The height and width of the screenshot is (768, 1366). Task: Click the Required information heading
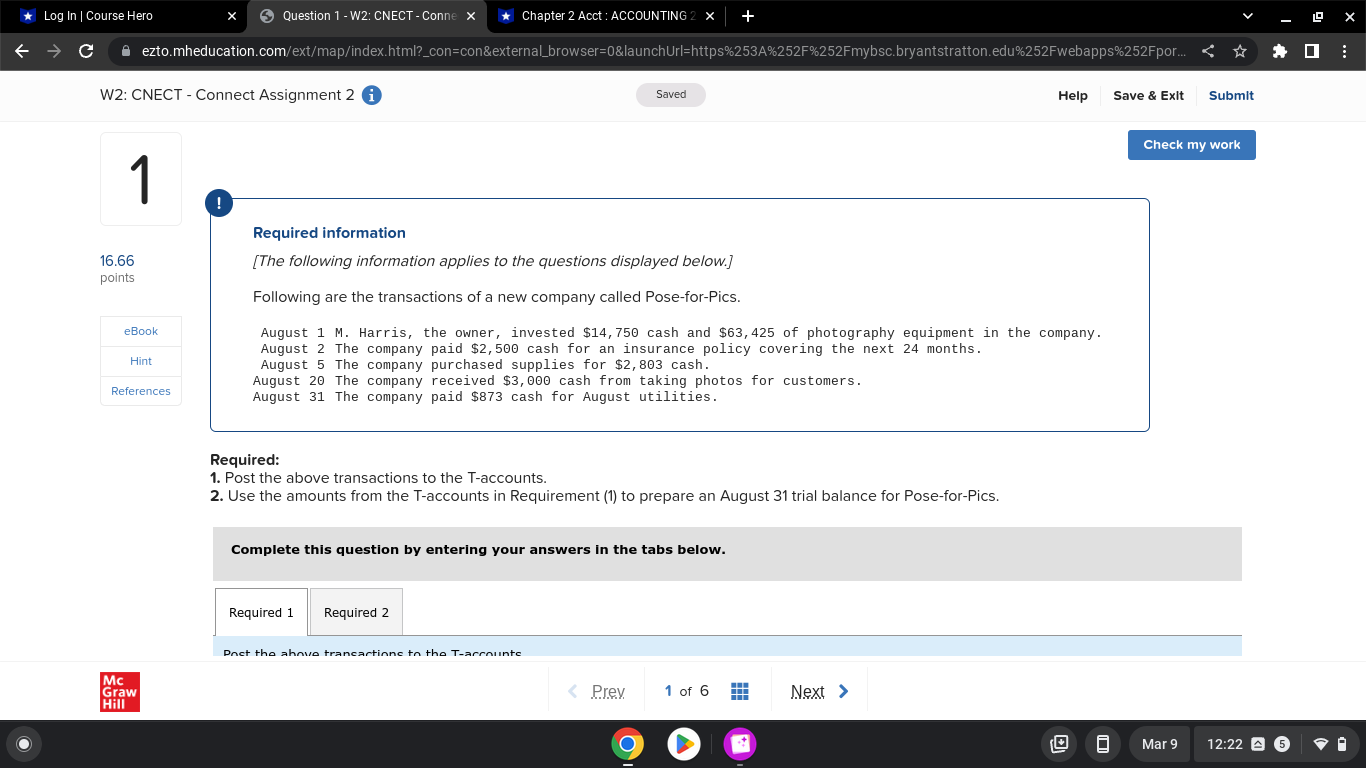329,233
